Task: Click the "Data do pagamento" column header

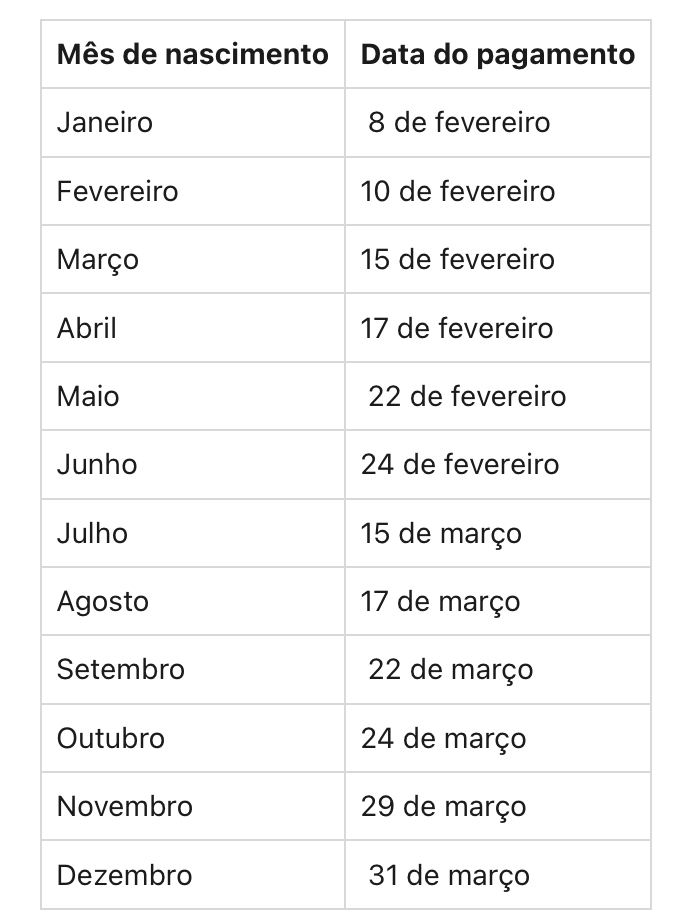Action: click(x=497, y=54)
